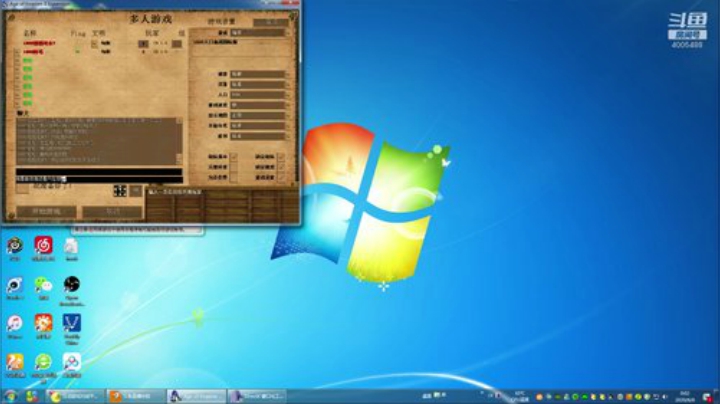
Task: Toggle the Lock Speed checkbox (锁定速度)
Action: 281,167
